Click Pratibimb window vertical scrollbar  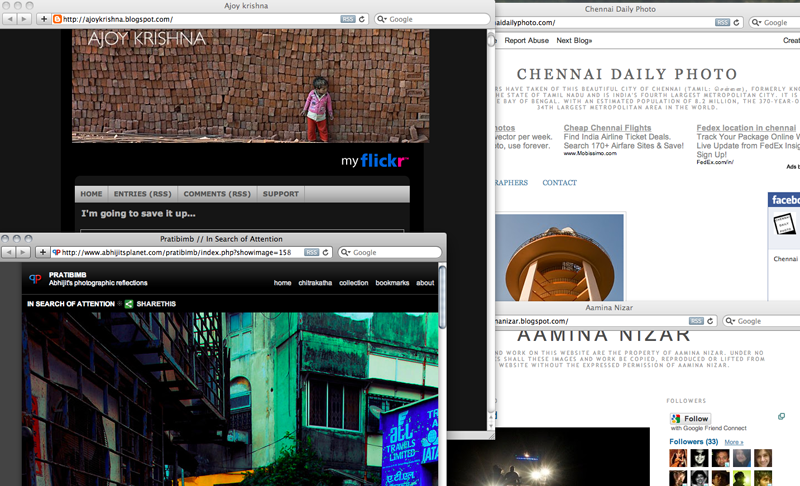(x=442, y=297)
